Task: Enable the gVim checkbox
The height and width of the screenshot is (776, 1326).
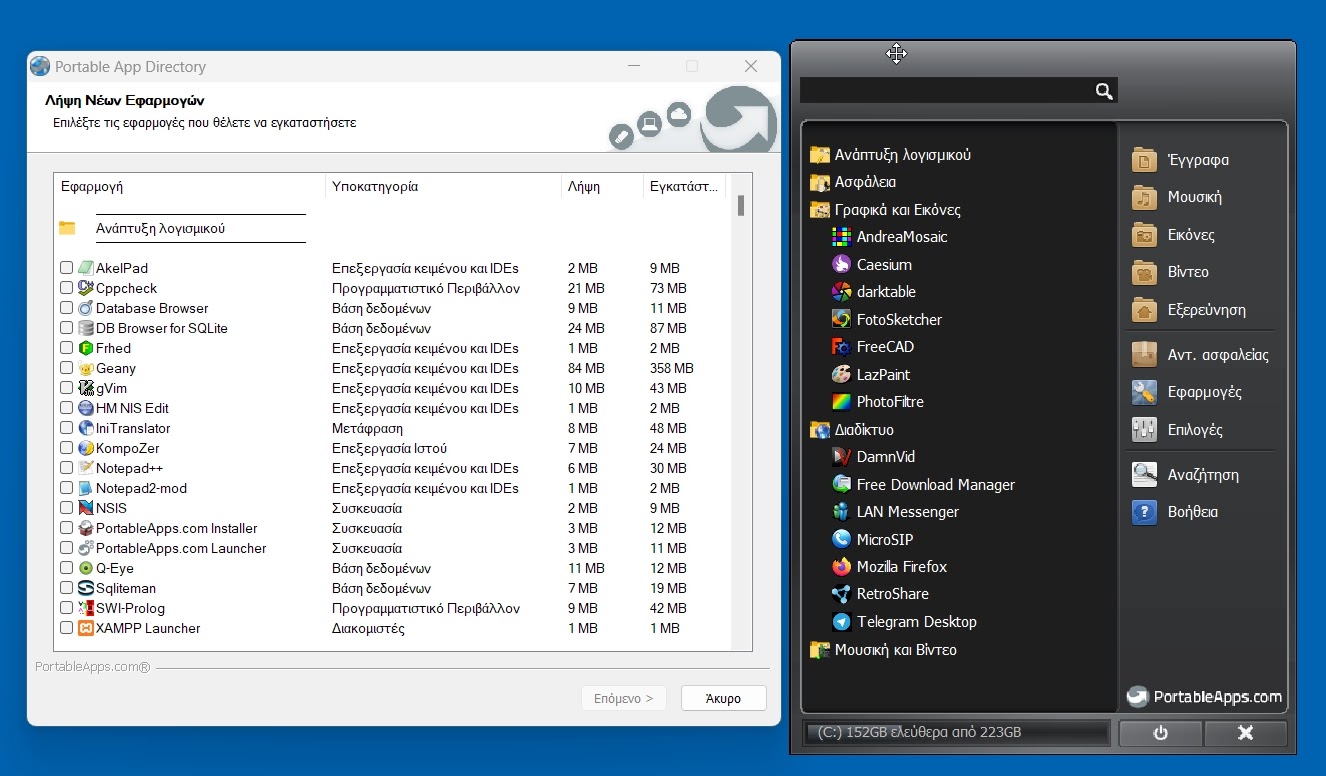Action: pyautogui.click(x=66, y=388)
